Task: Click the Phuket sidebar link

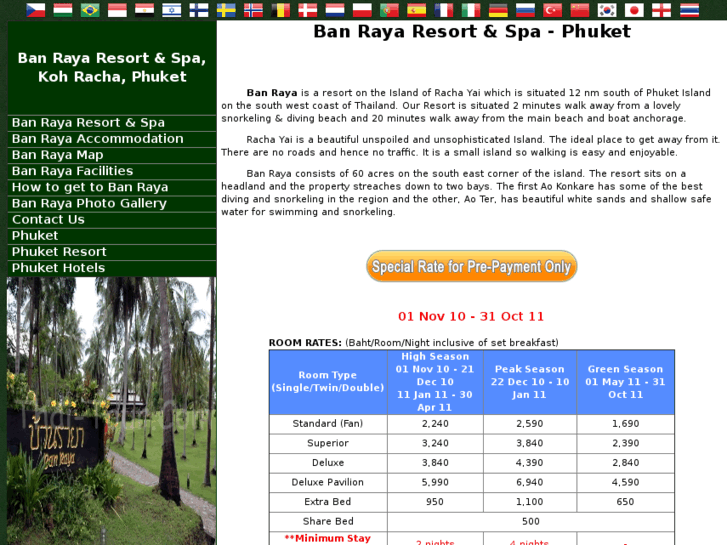Action: 112,236
